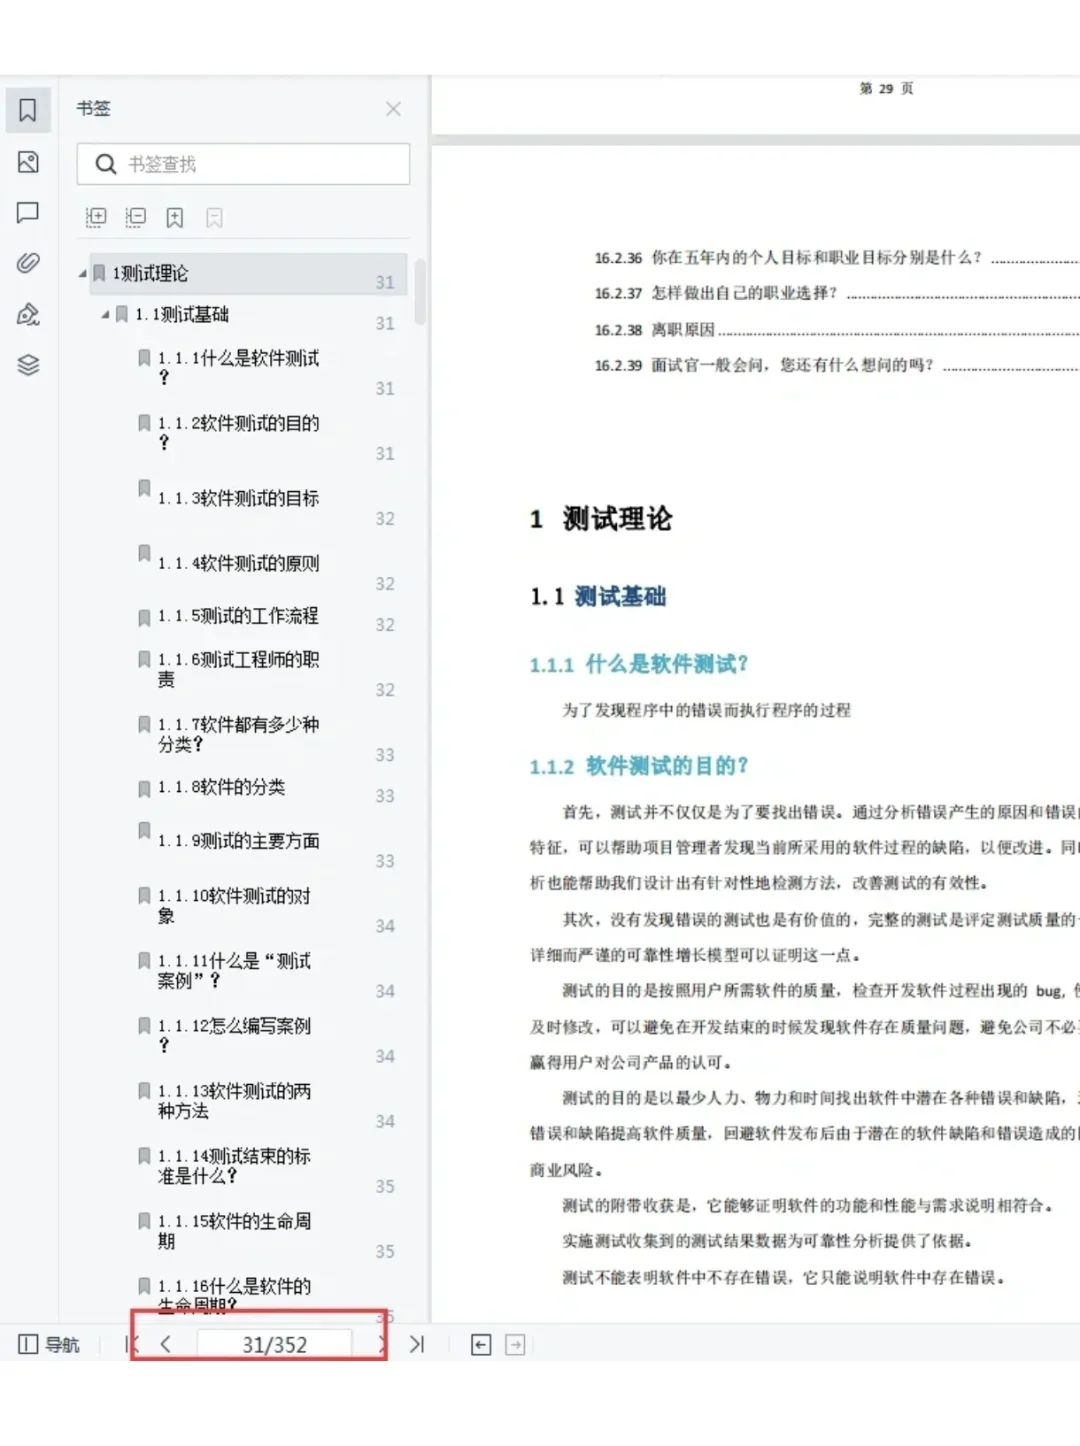Select the signature pen icon in sidebar
1080x1446 pixels.
click(27, 314)
